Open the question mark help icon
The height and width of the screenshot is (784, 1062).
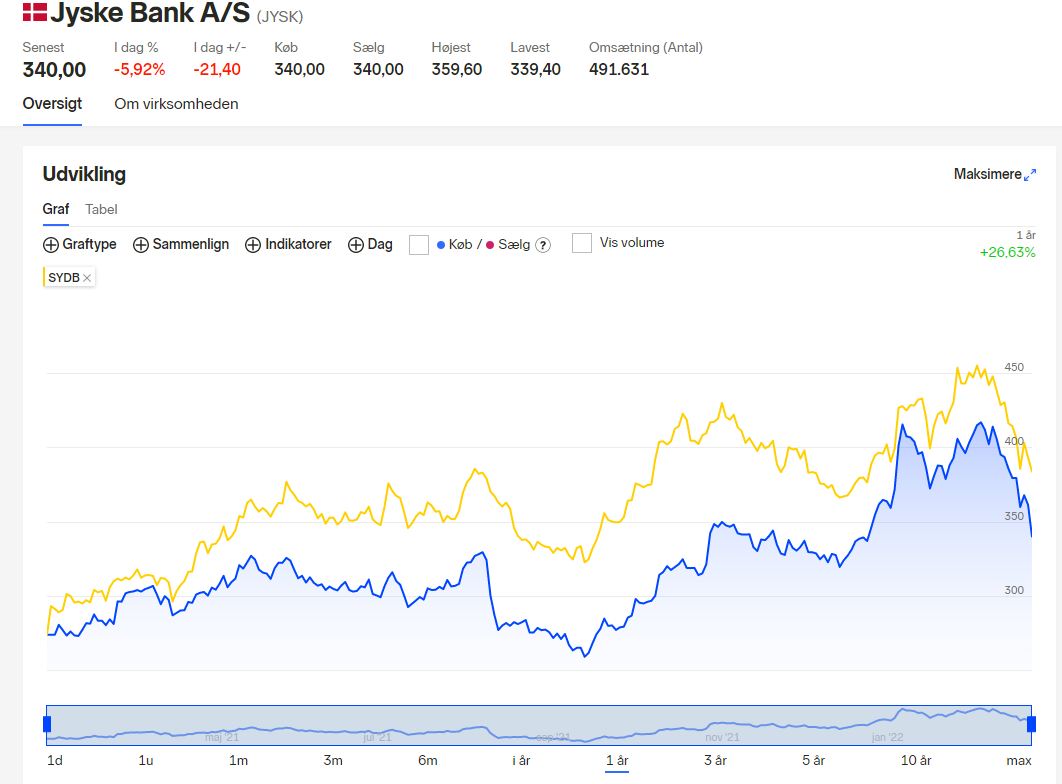tap(543, 245)
